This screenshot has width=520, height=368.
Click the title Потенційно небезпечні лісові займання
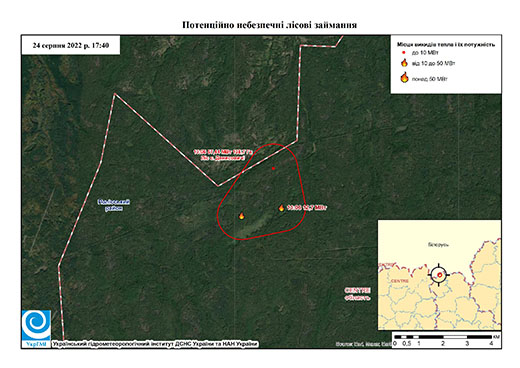pos(269,25)
